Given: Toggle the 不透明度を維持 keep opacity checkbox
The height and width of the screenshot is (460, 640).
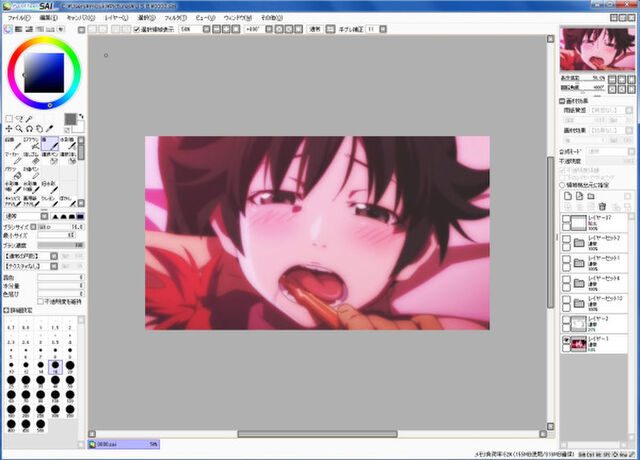Looking at the screenshot, I should coord(40,302).
